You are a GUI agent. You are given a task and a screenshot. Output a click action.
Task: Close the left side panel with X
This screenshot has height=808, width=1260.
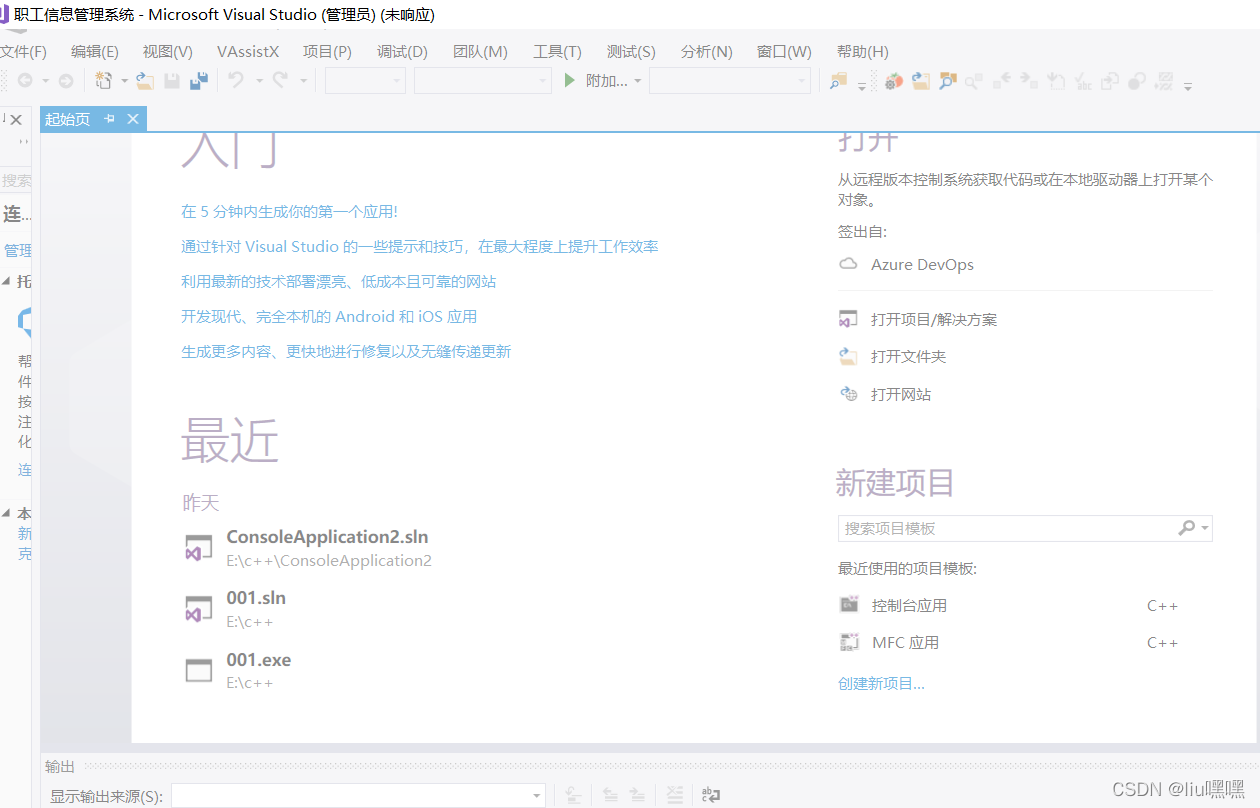(15, 120)
